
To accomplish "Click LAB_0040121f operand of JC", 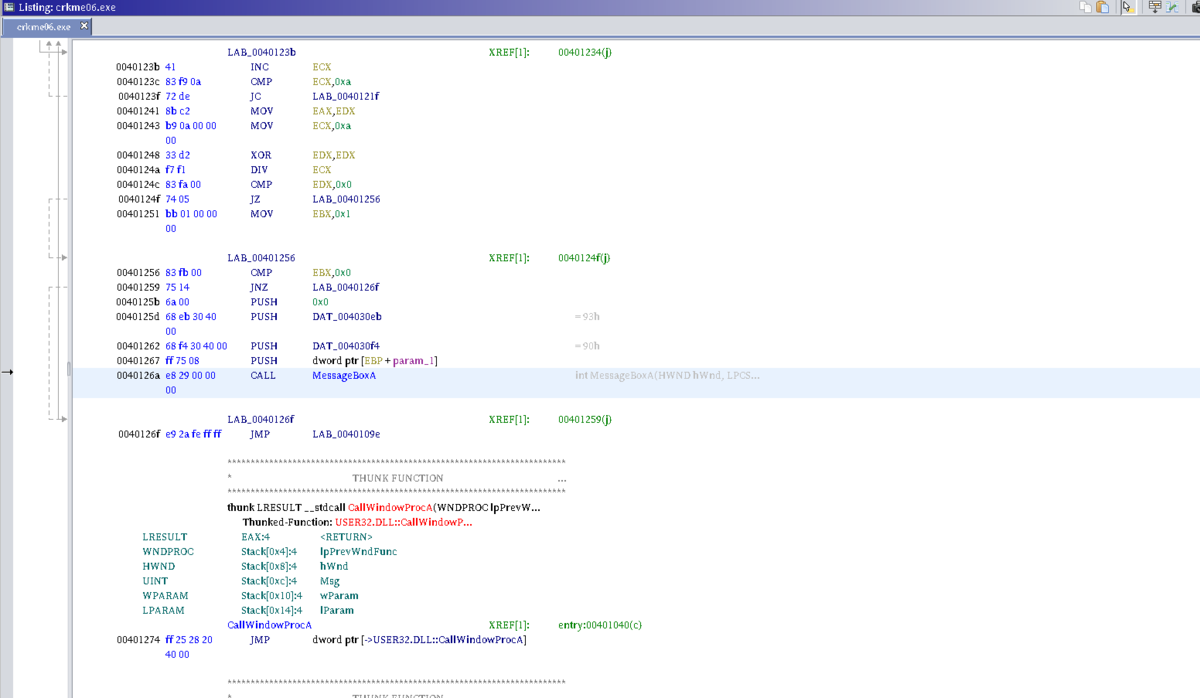I will coord(345,96).
